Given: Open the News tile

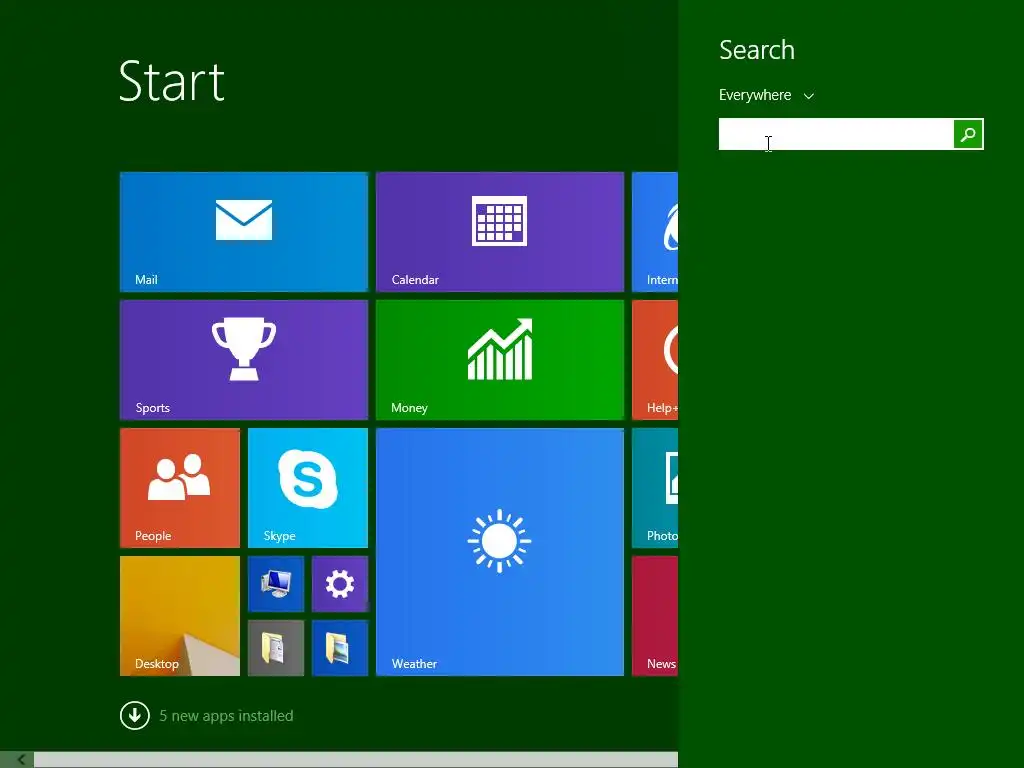Looking at the screenshot, I should (655, 616).
